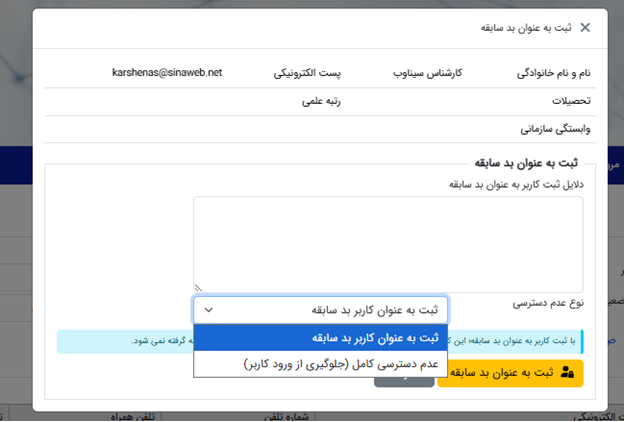Close the bad-record registration dialog

[586, 28]
